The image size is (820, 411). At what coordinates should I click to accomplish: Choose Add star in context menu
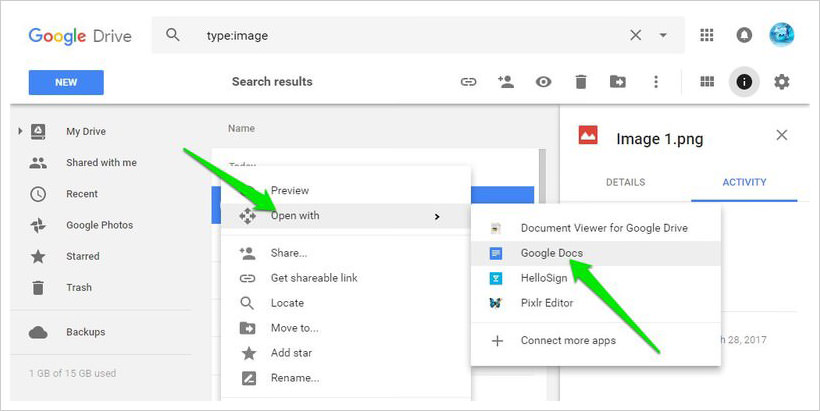coord(346,353)
